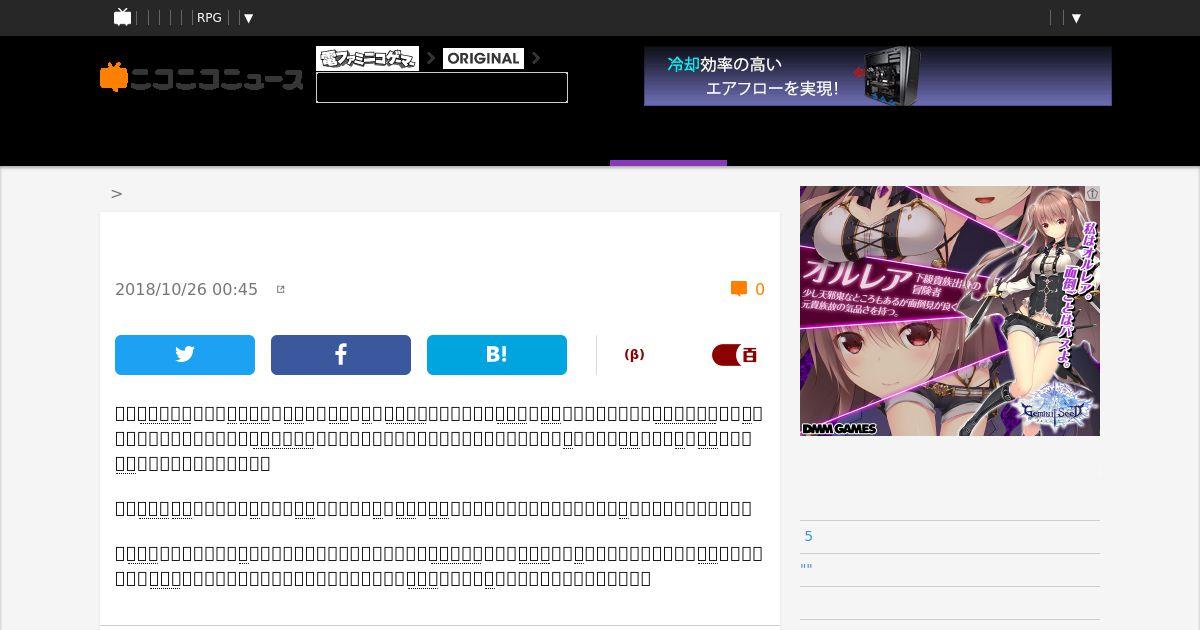The width and height of the screenshot is (1200, 630).
Task: Click the chevron after the Denfaminico Gamer logo
Action: 431,58
